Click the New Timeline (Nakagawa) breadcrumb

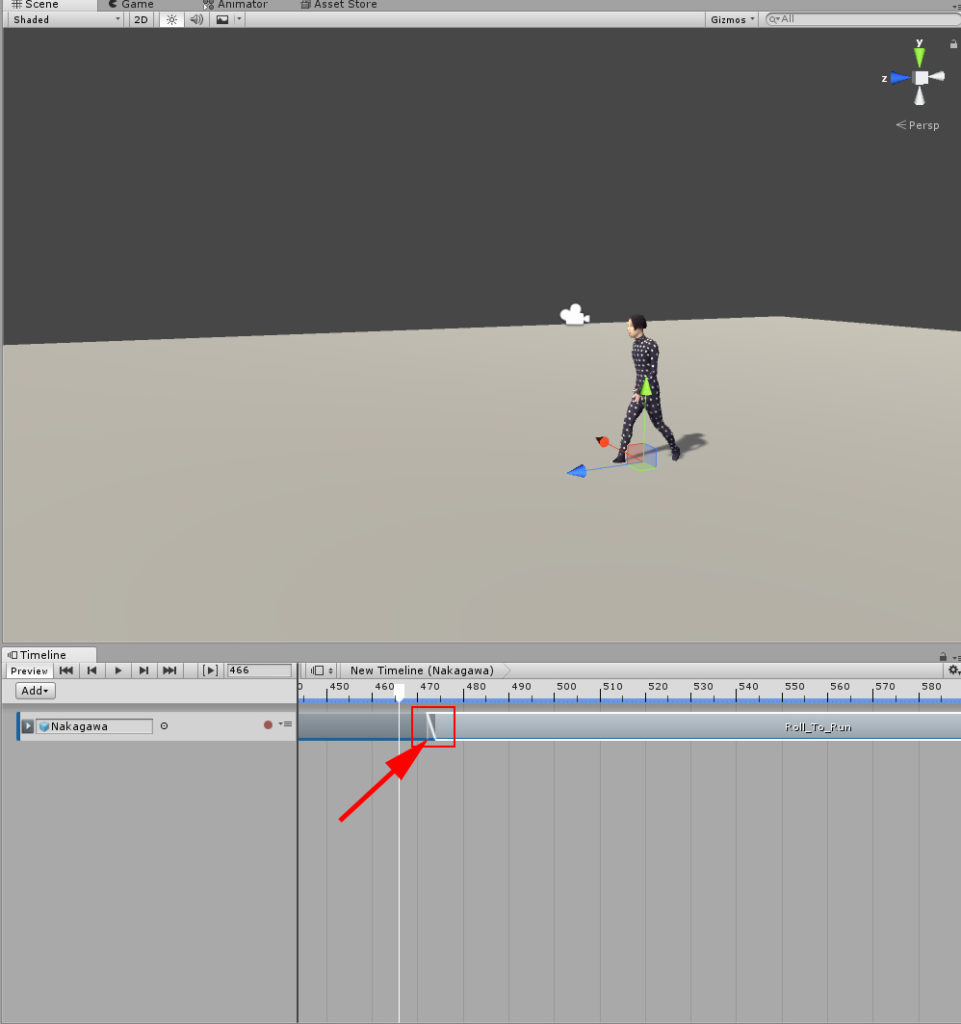421,670
